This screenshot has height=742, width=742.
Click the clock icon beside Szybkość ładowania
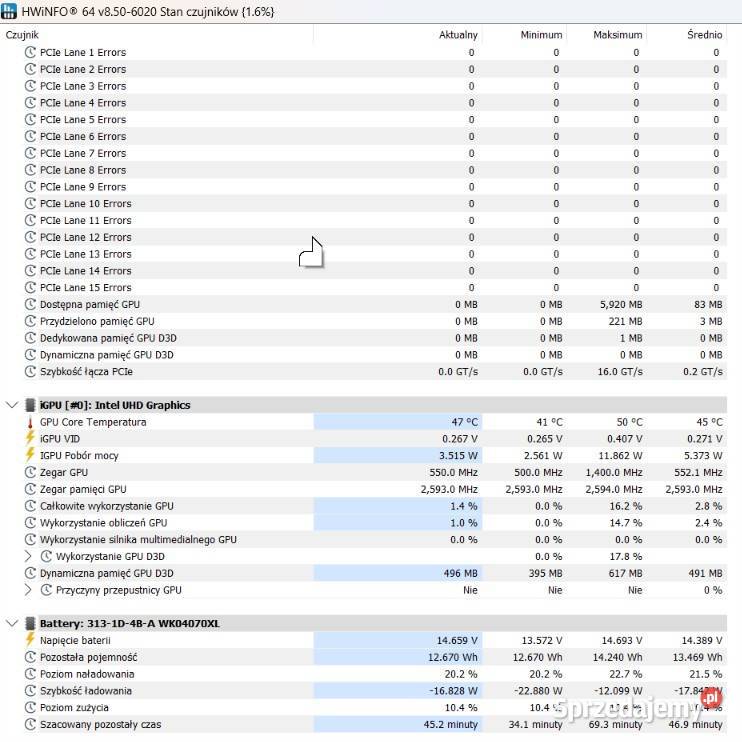click(x=30, y=691)
